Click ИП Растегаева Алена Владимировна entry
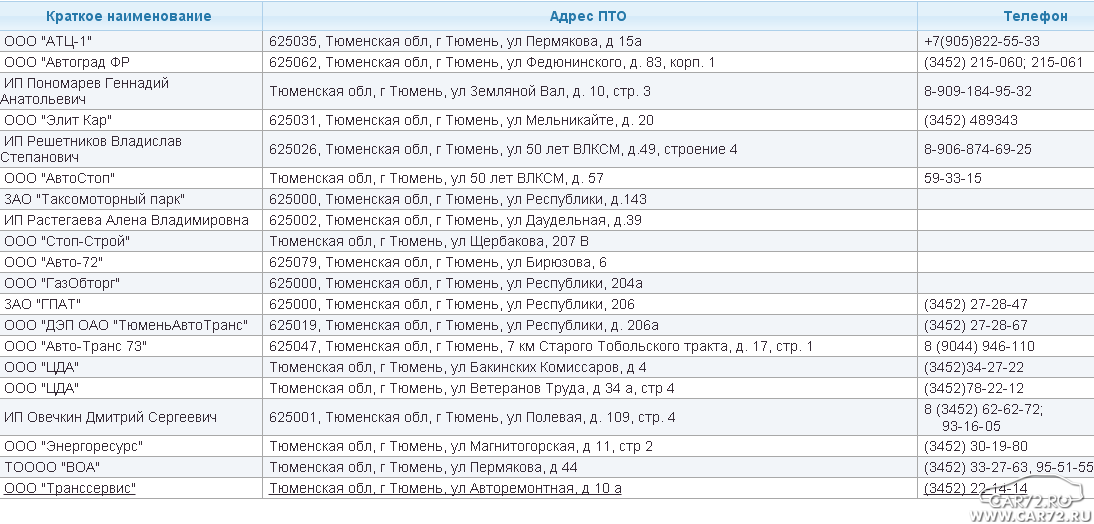1094x524 pixels. [x=126, y=220]
